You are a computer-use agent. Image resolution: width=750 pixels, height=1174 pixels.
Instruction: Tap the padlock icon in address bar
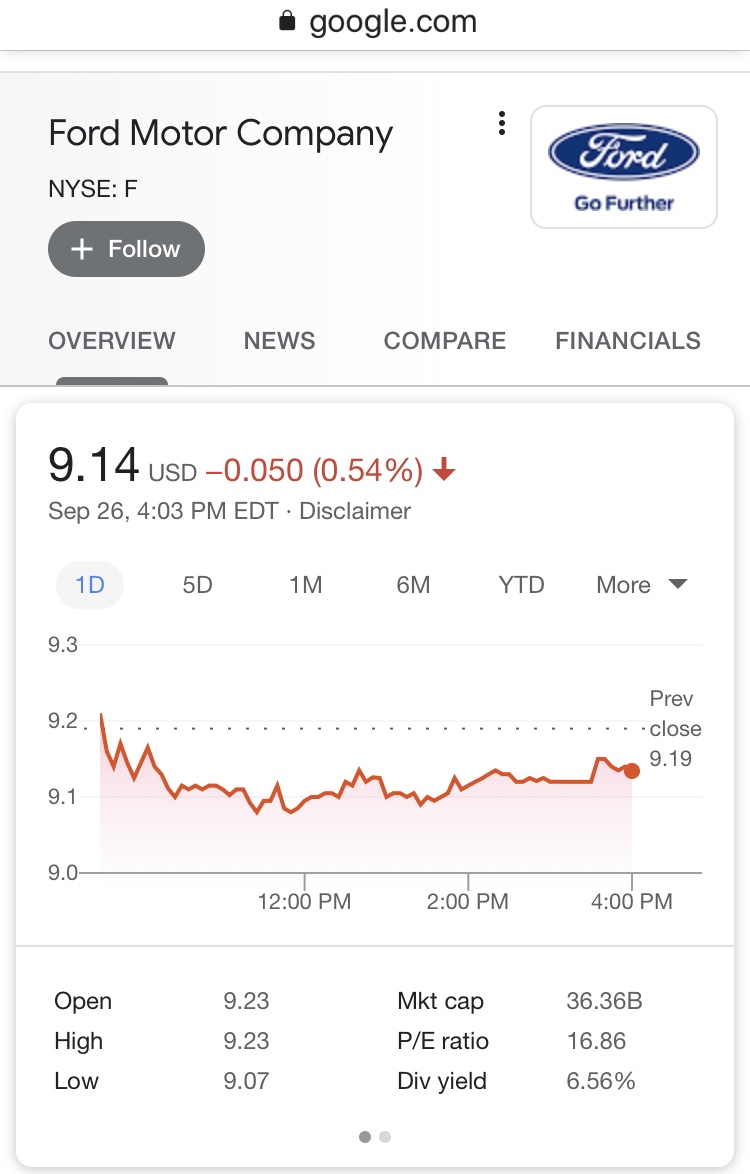coord(289,22)
